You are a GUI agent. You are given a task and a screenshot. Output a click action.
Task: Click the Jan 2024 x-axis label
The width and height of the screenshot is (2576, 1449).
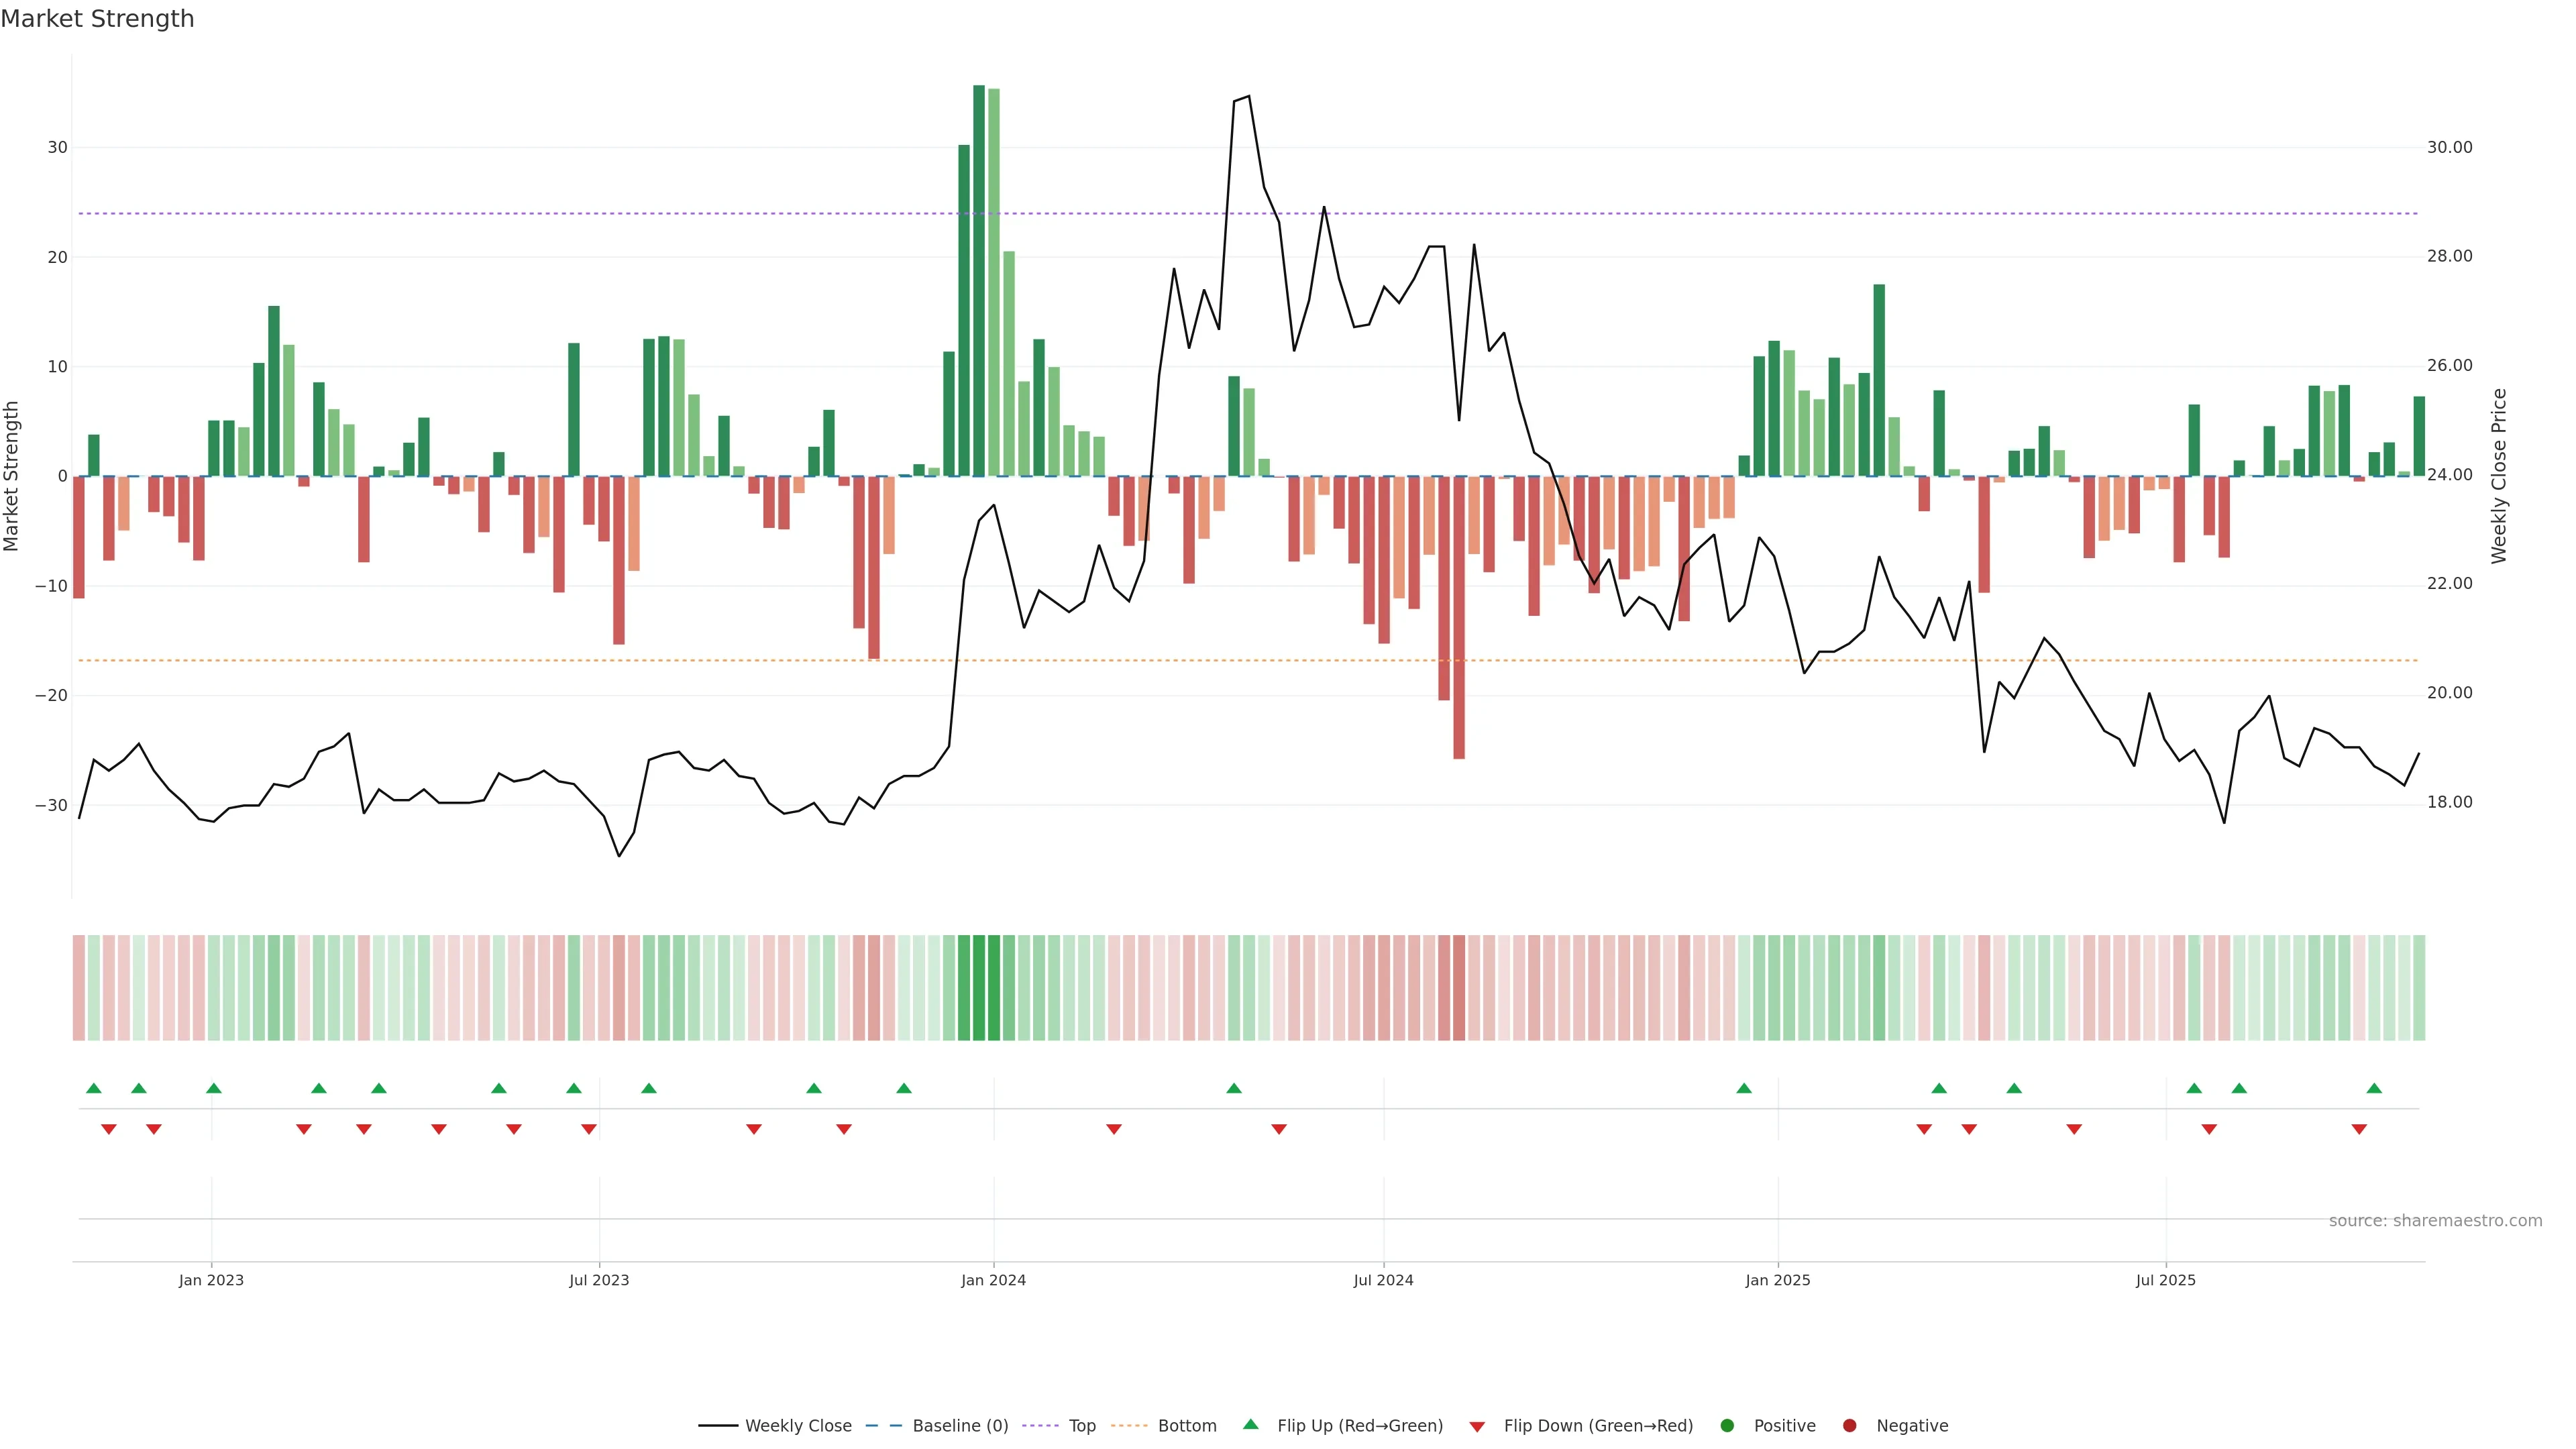pyautogui.click(x=993, y=1280)
